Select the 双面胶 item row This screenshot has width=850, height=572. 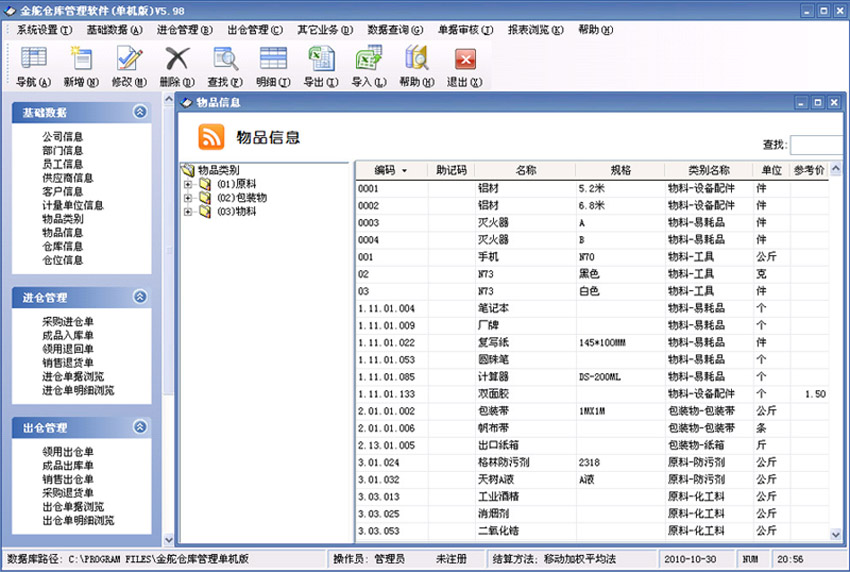592,394
